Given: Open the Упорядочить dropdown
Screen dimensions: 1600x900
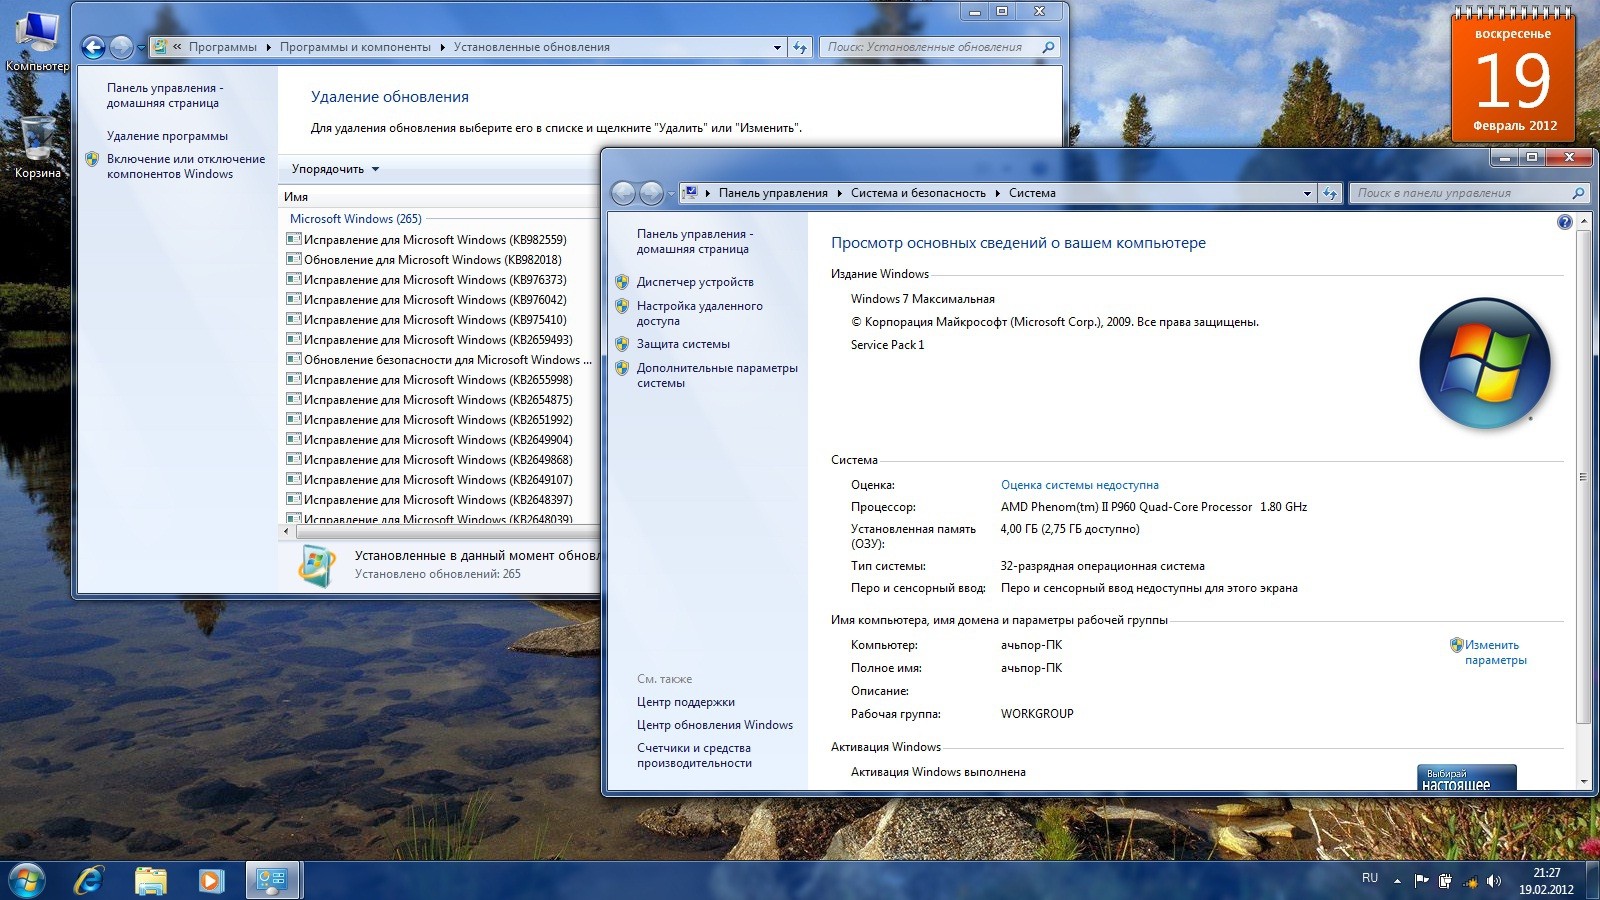Looking at the screenshot, I should pos(335,169).
